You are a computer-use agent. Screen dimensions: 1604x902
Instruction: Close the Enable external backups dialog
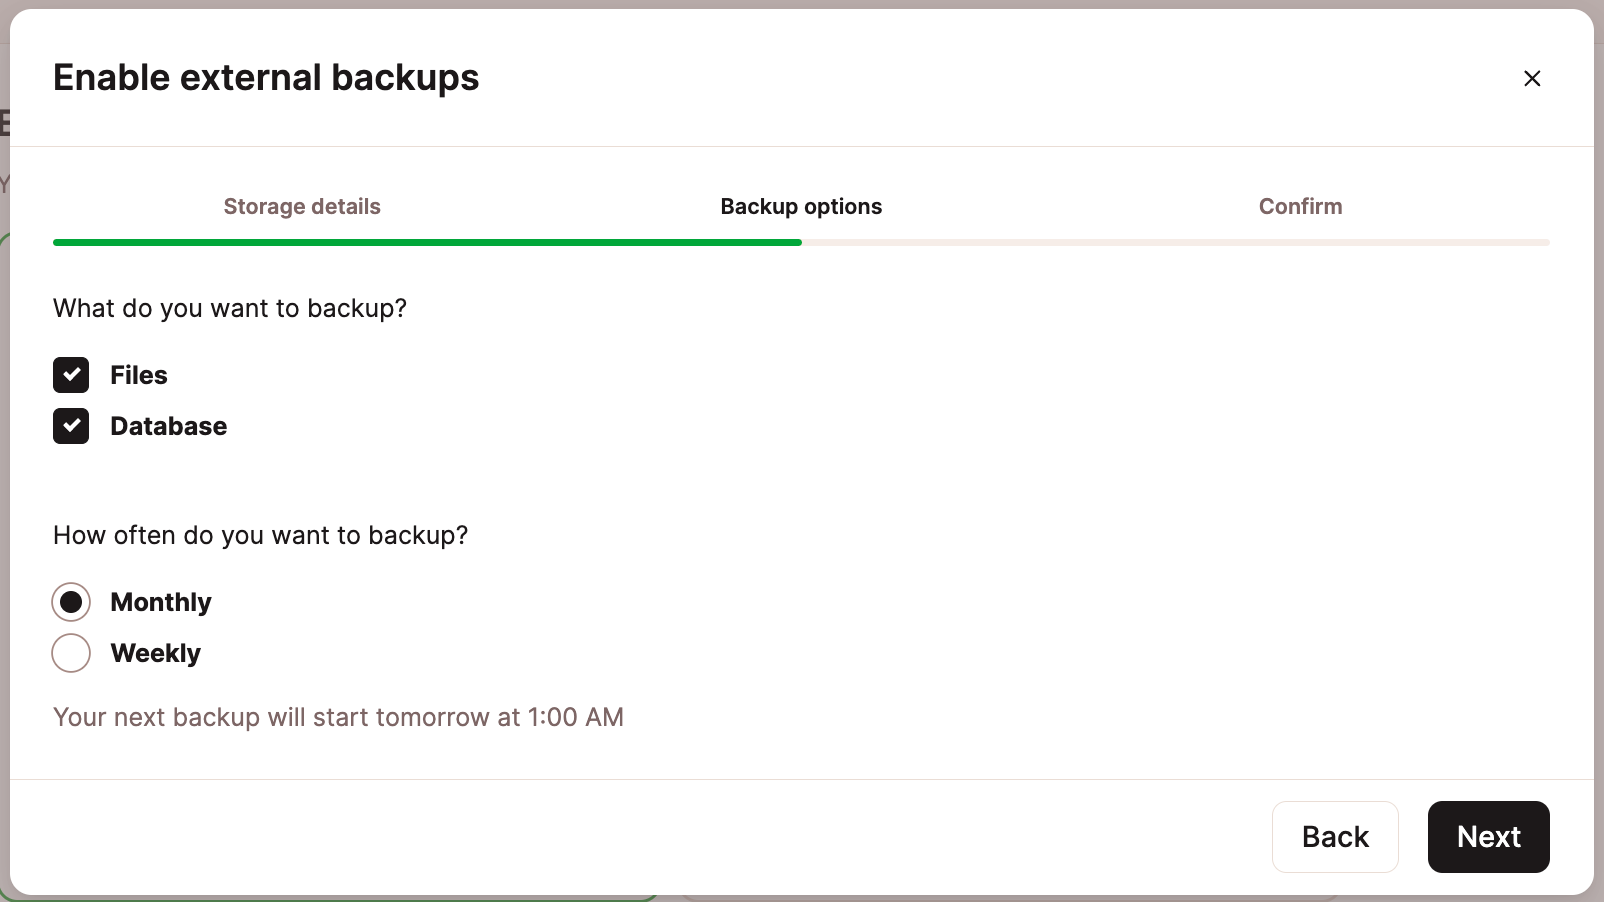click(x=1532, y=78)
